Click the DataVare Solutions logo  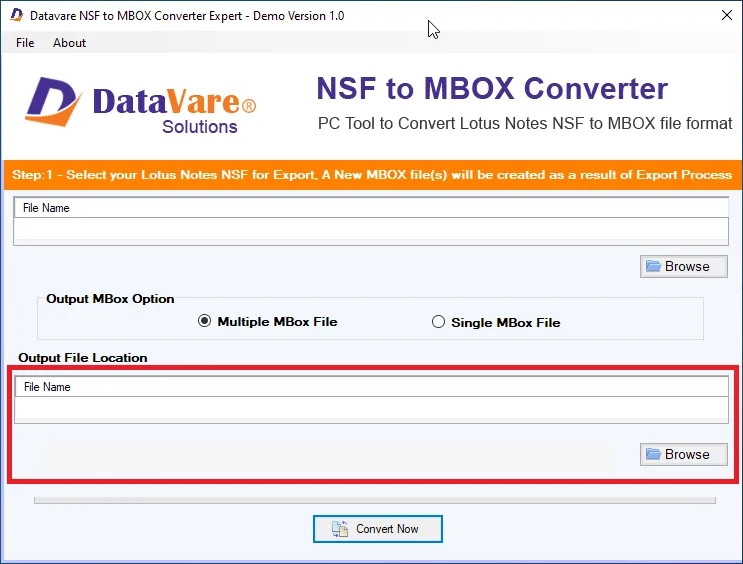pos(140,105)
